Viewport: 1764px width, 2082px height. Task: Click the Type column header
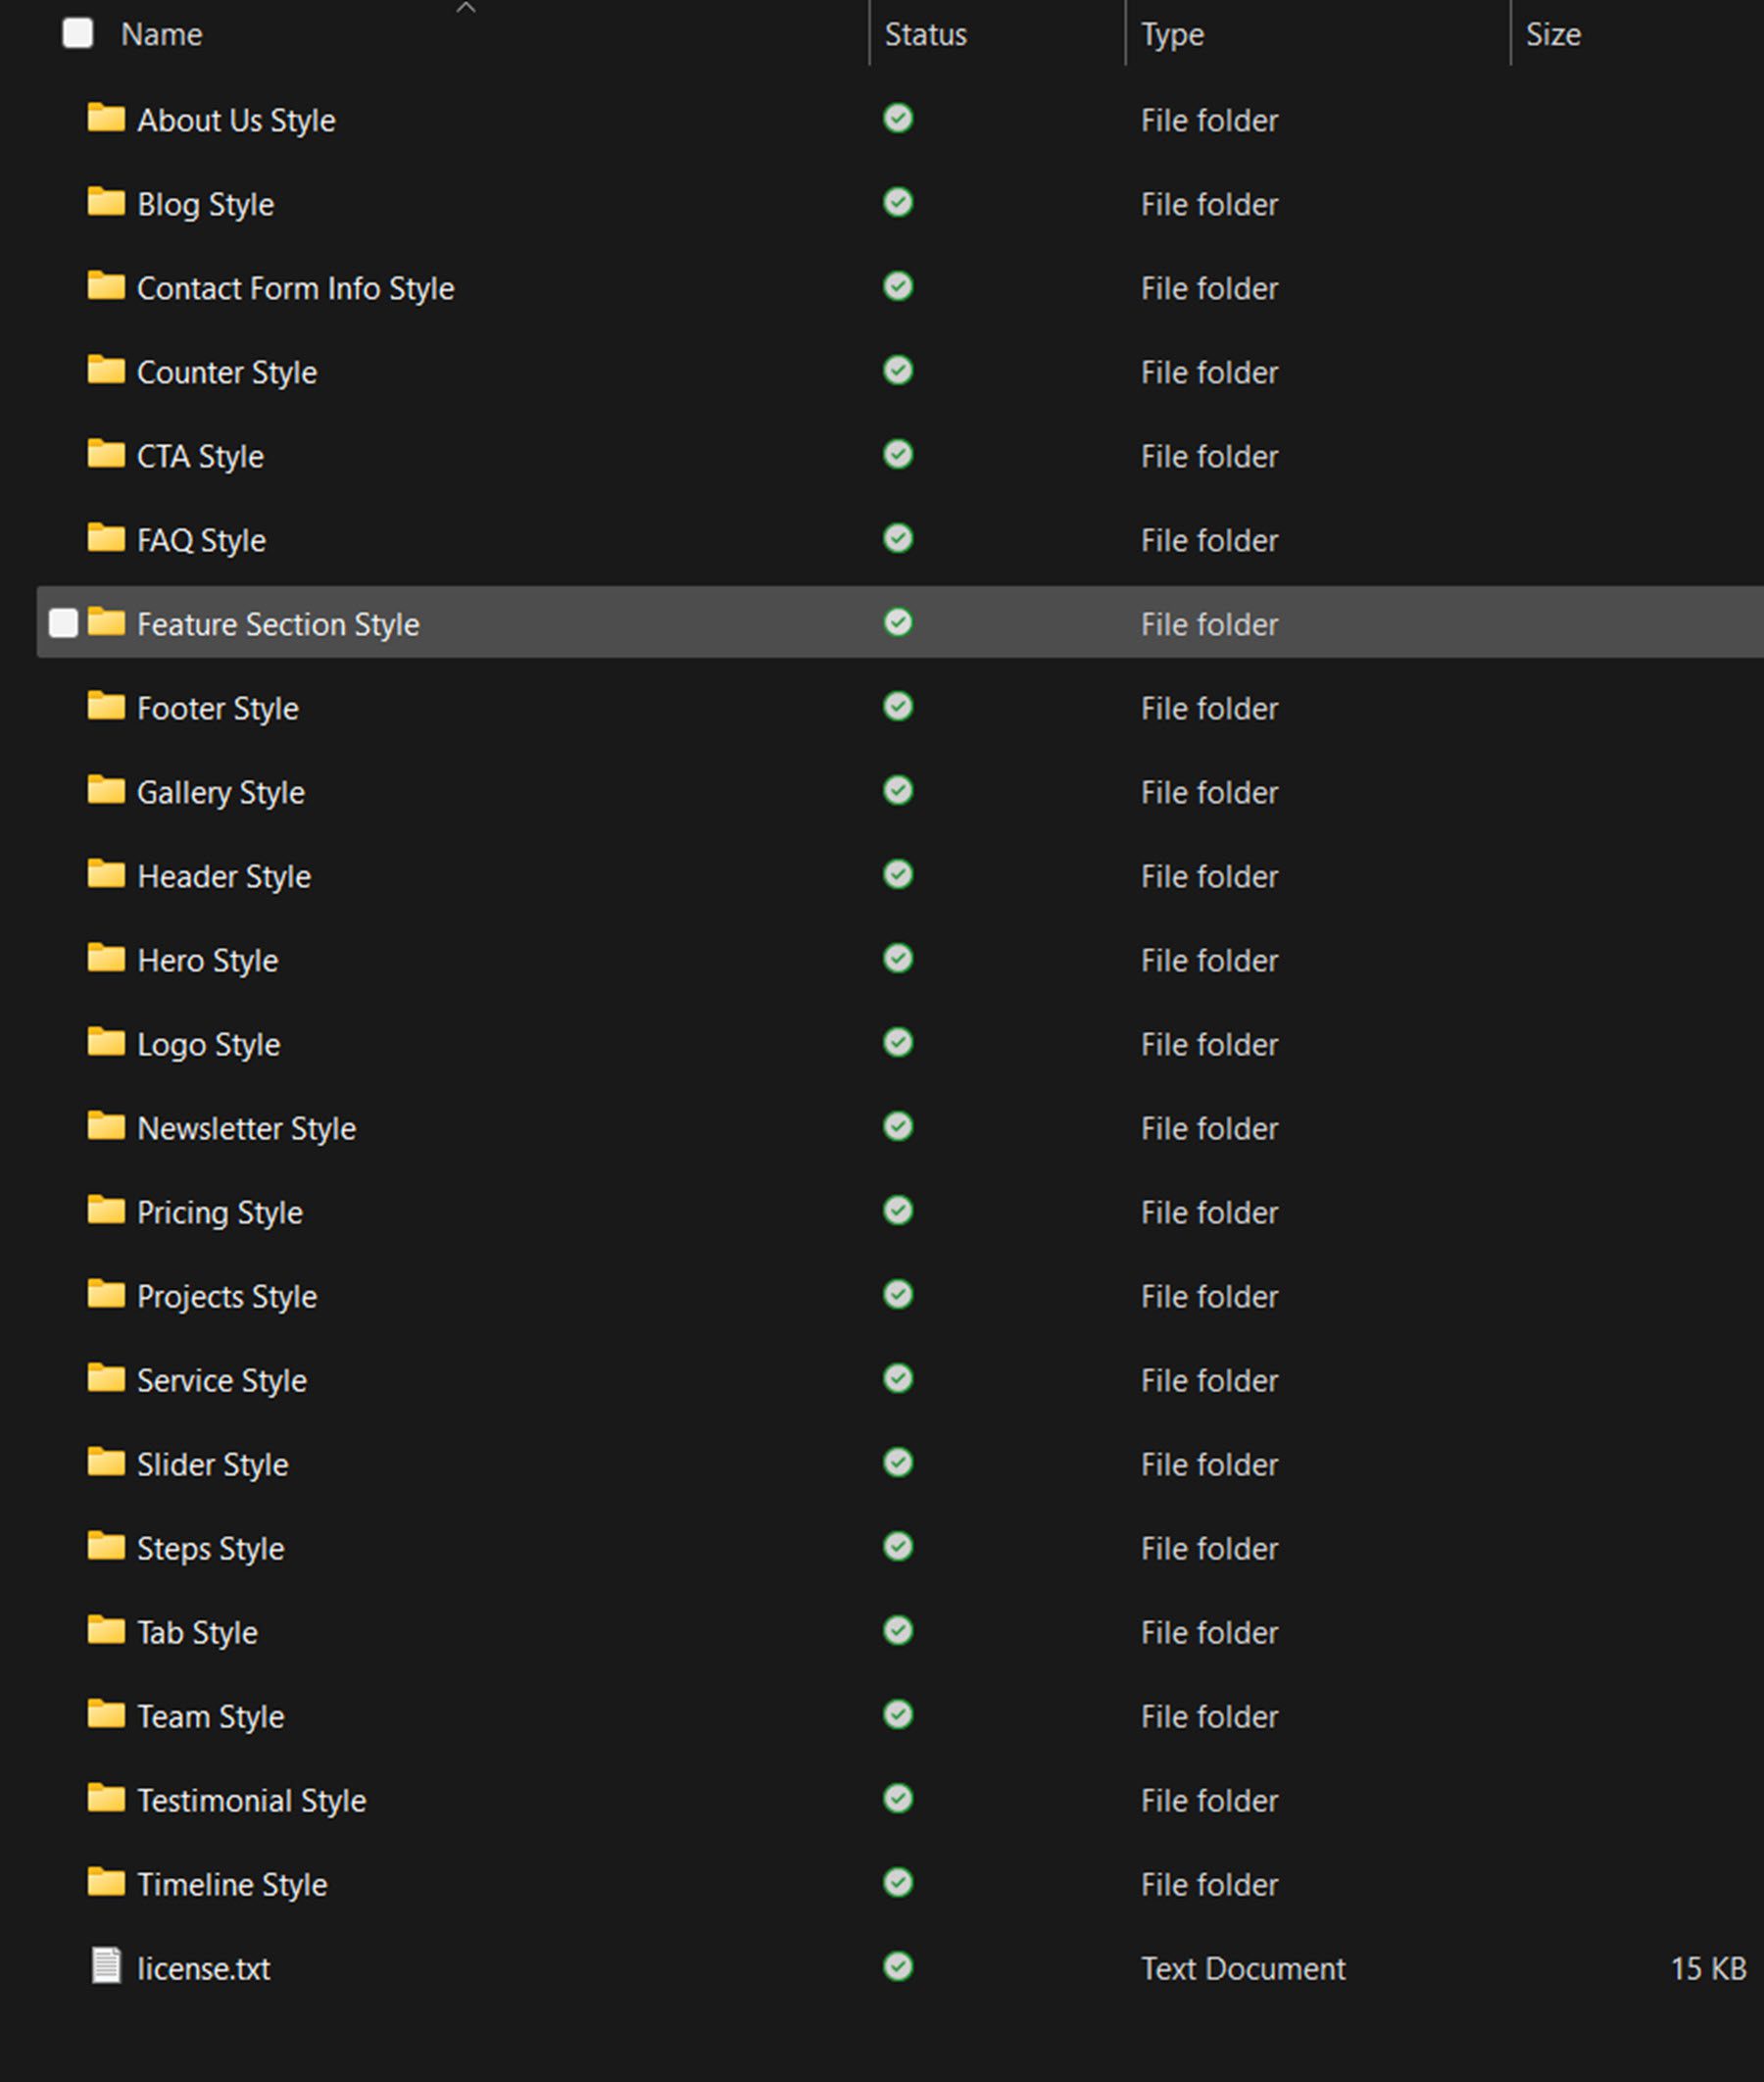1172,35
